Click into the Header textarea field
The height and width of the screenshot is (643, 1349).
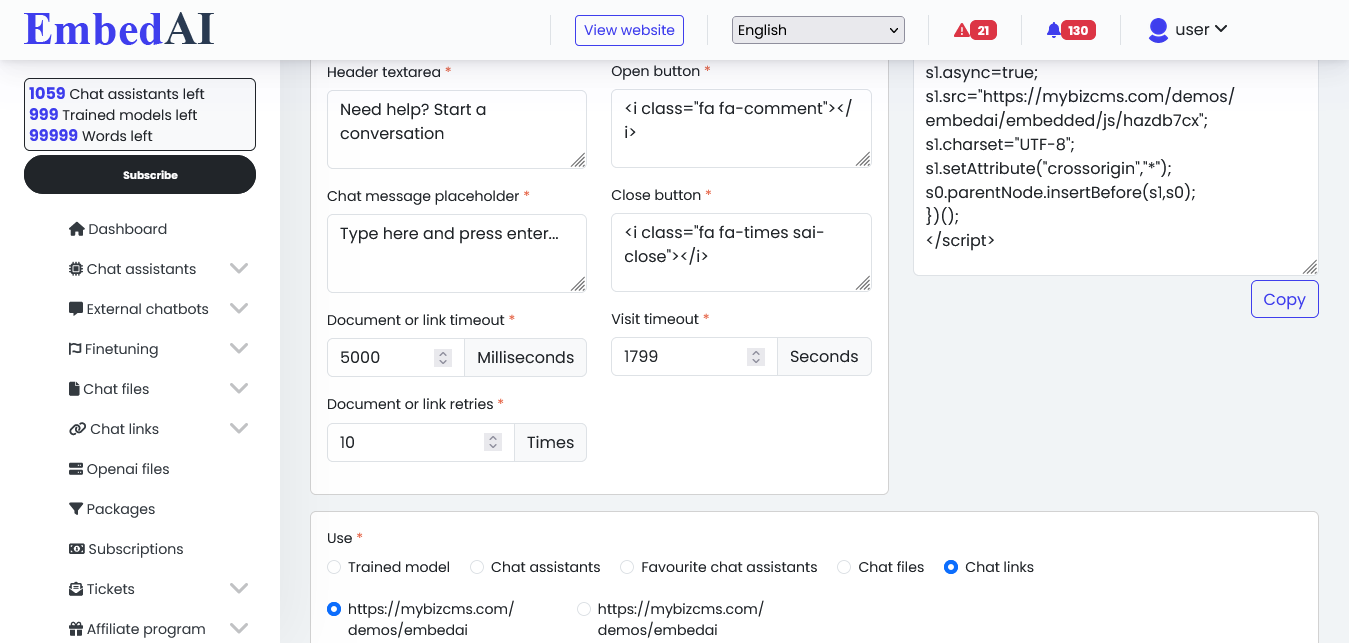[457, 129]
